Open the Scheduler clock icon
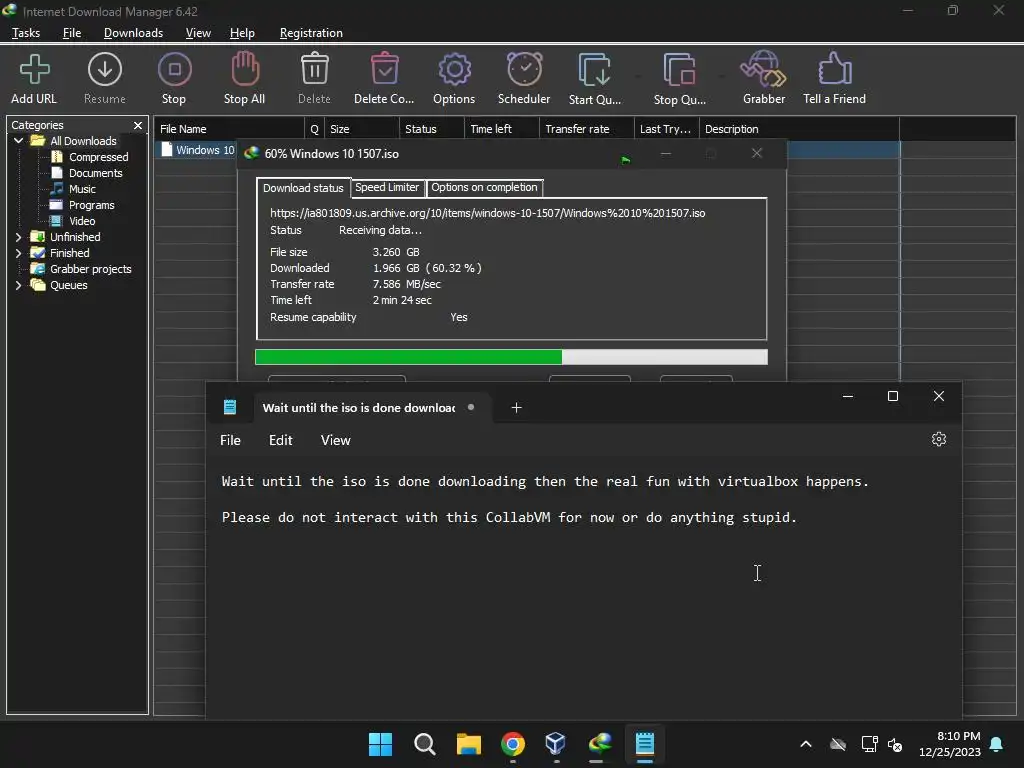 coord(524,69)
